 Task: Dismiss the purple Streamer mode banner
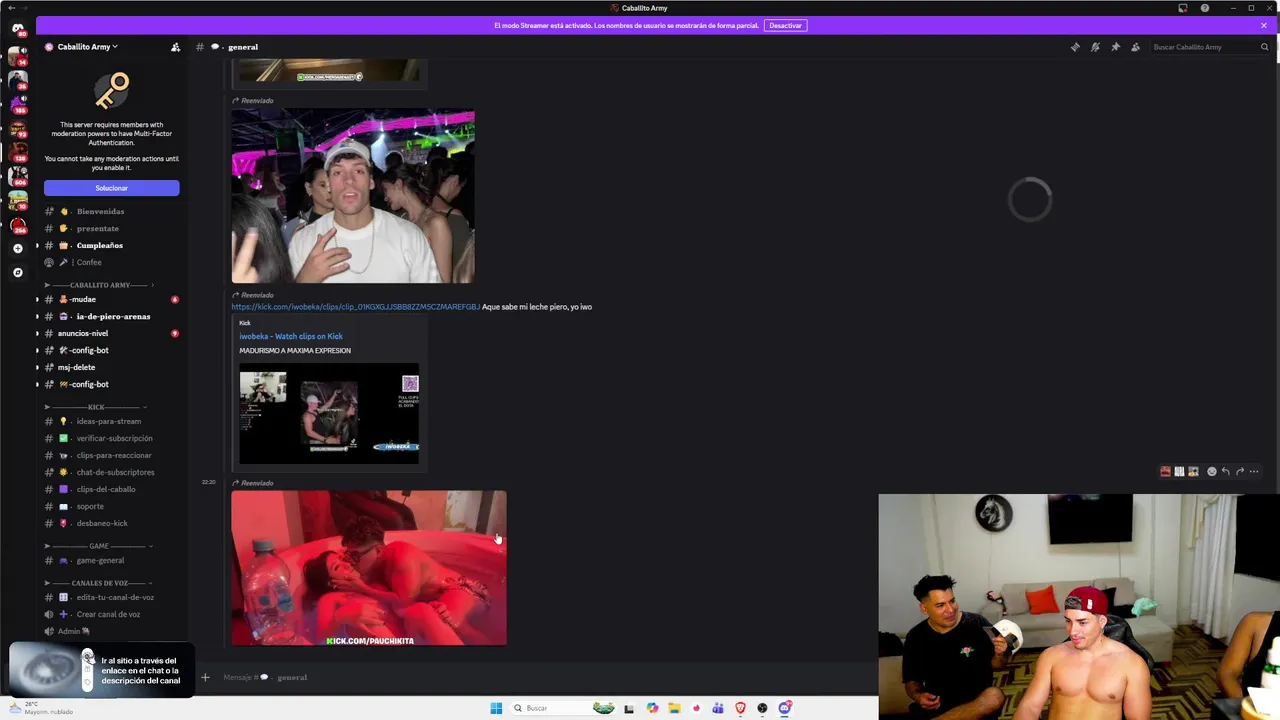[x=1263, y=25]
